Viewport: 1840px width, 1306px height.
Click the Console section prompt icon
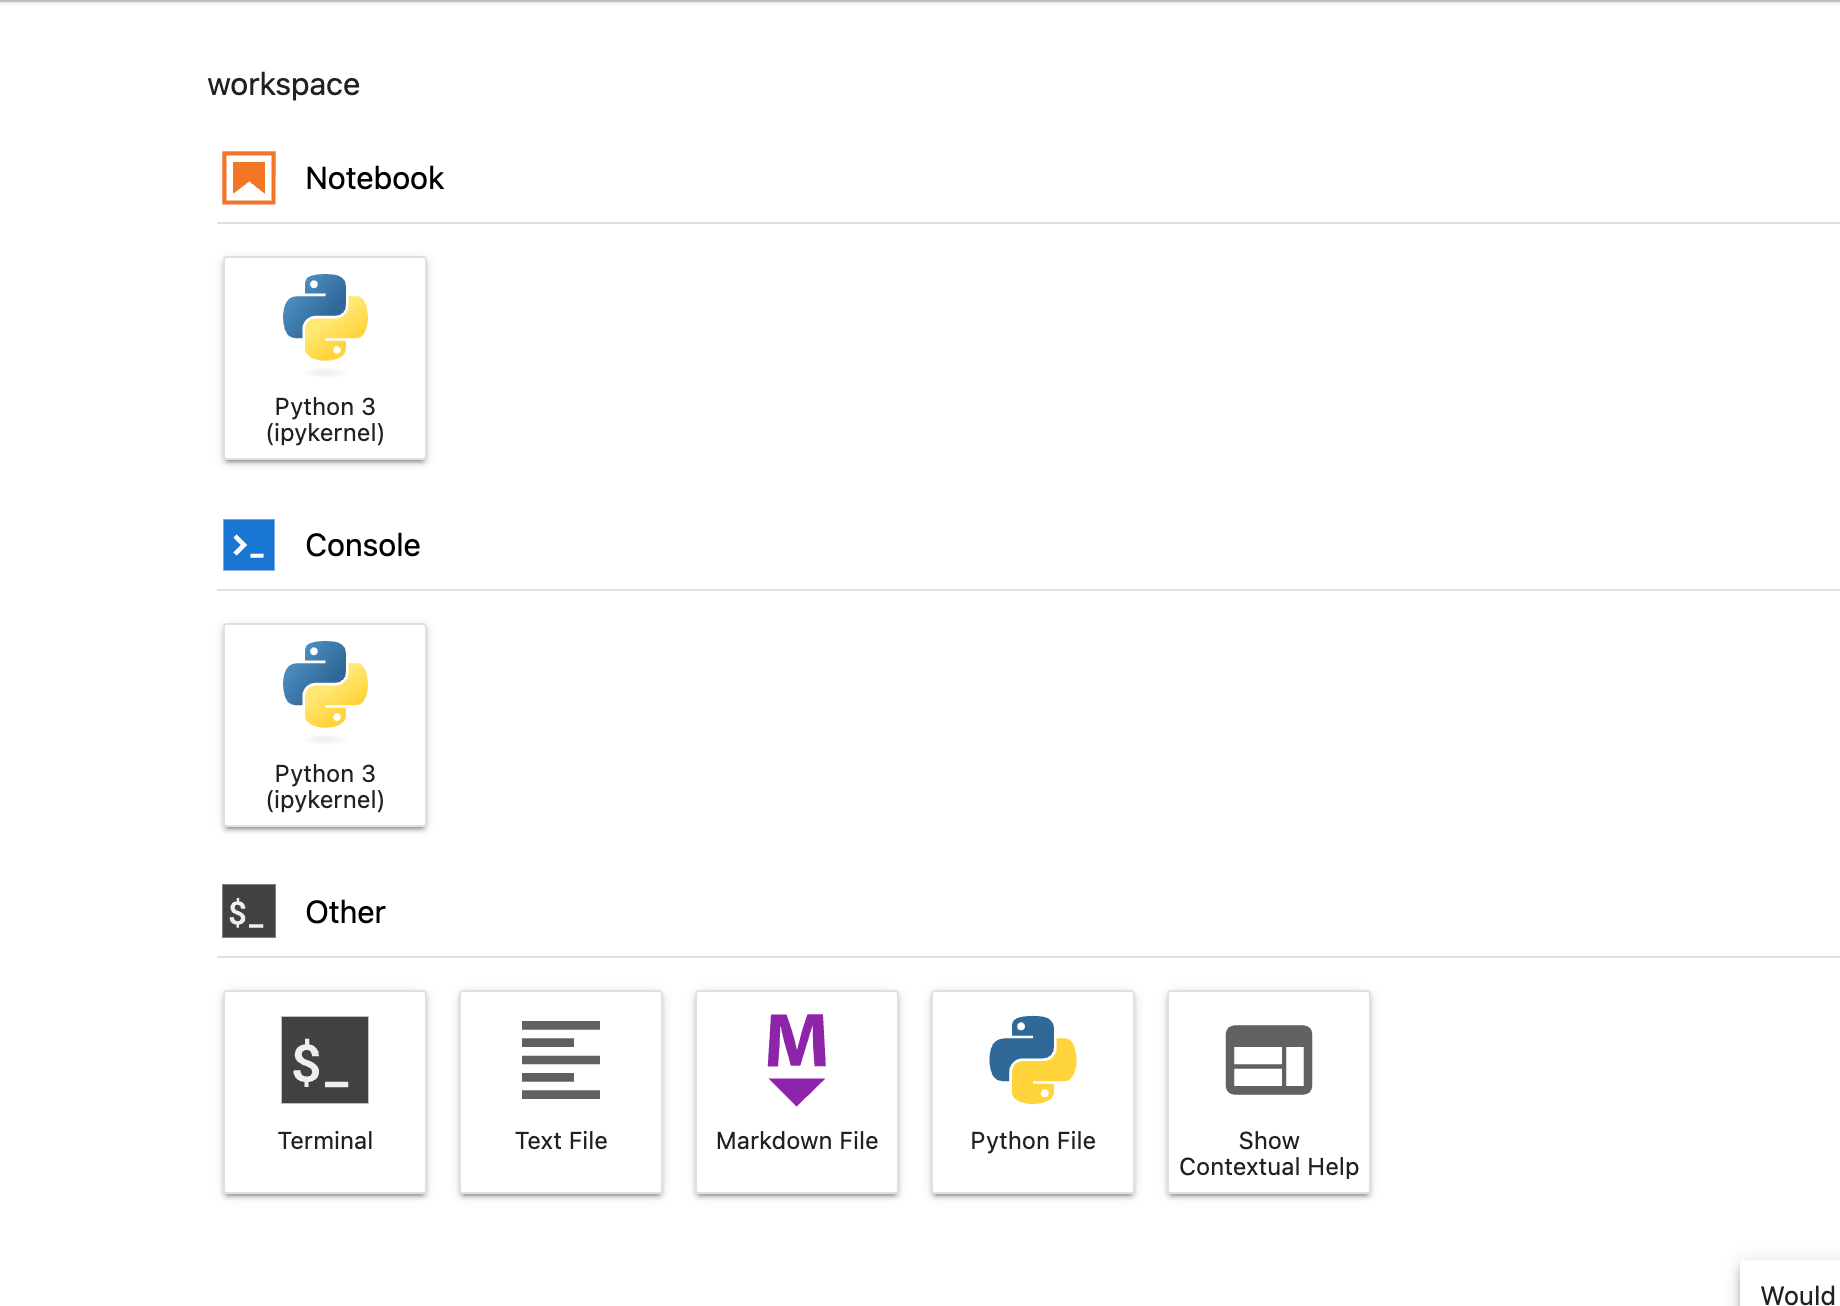pyautogui.click(x=249, y=545)
